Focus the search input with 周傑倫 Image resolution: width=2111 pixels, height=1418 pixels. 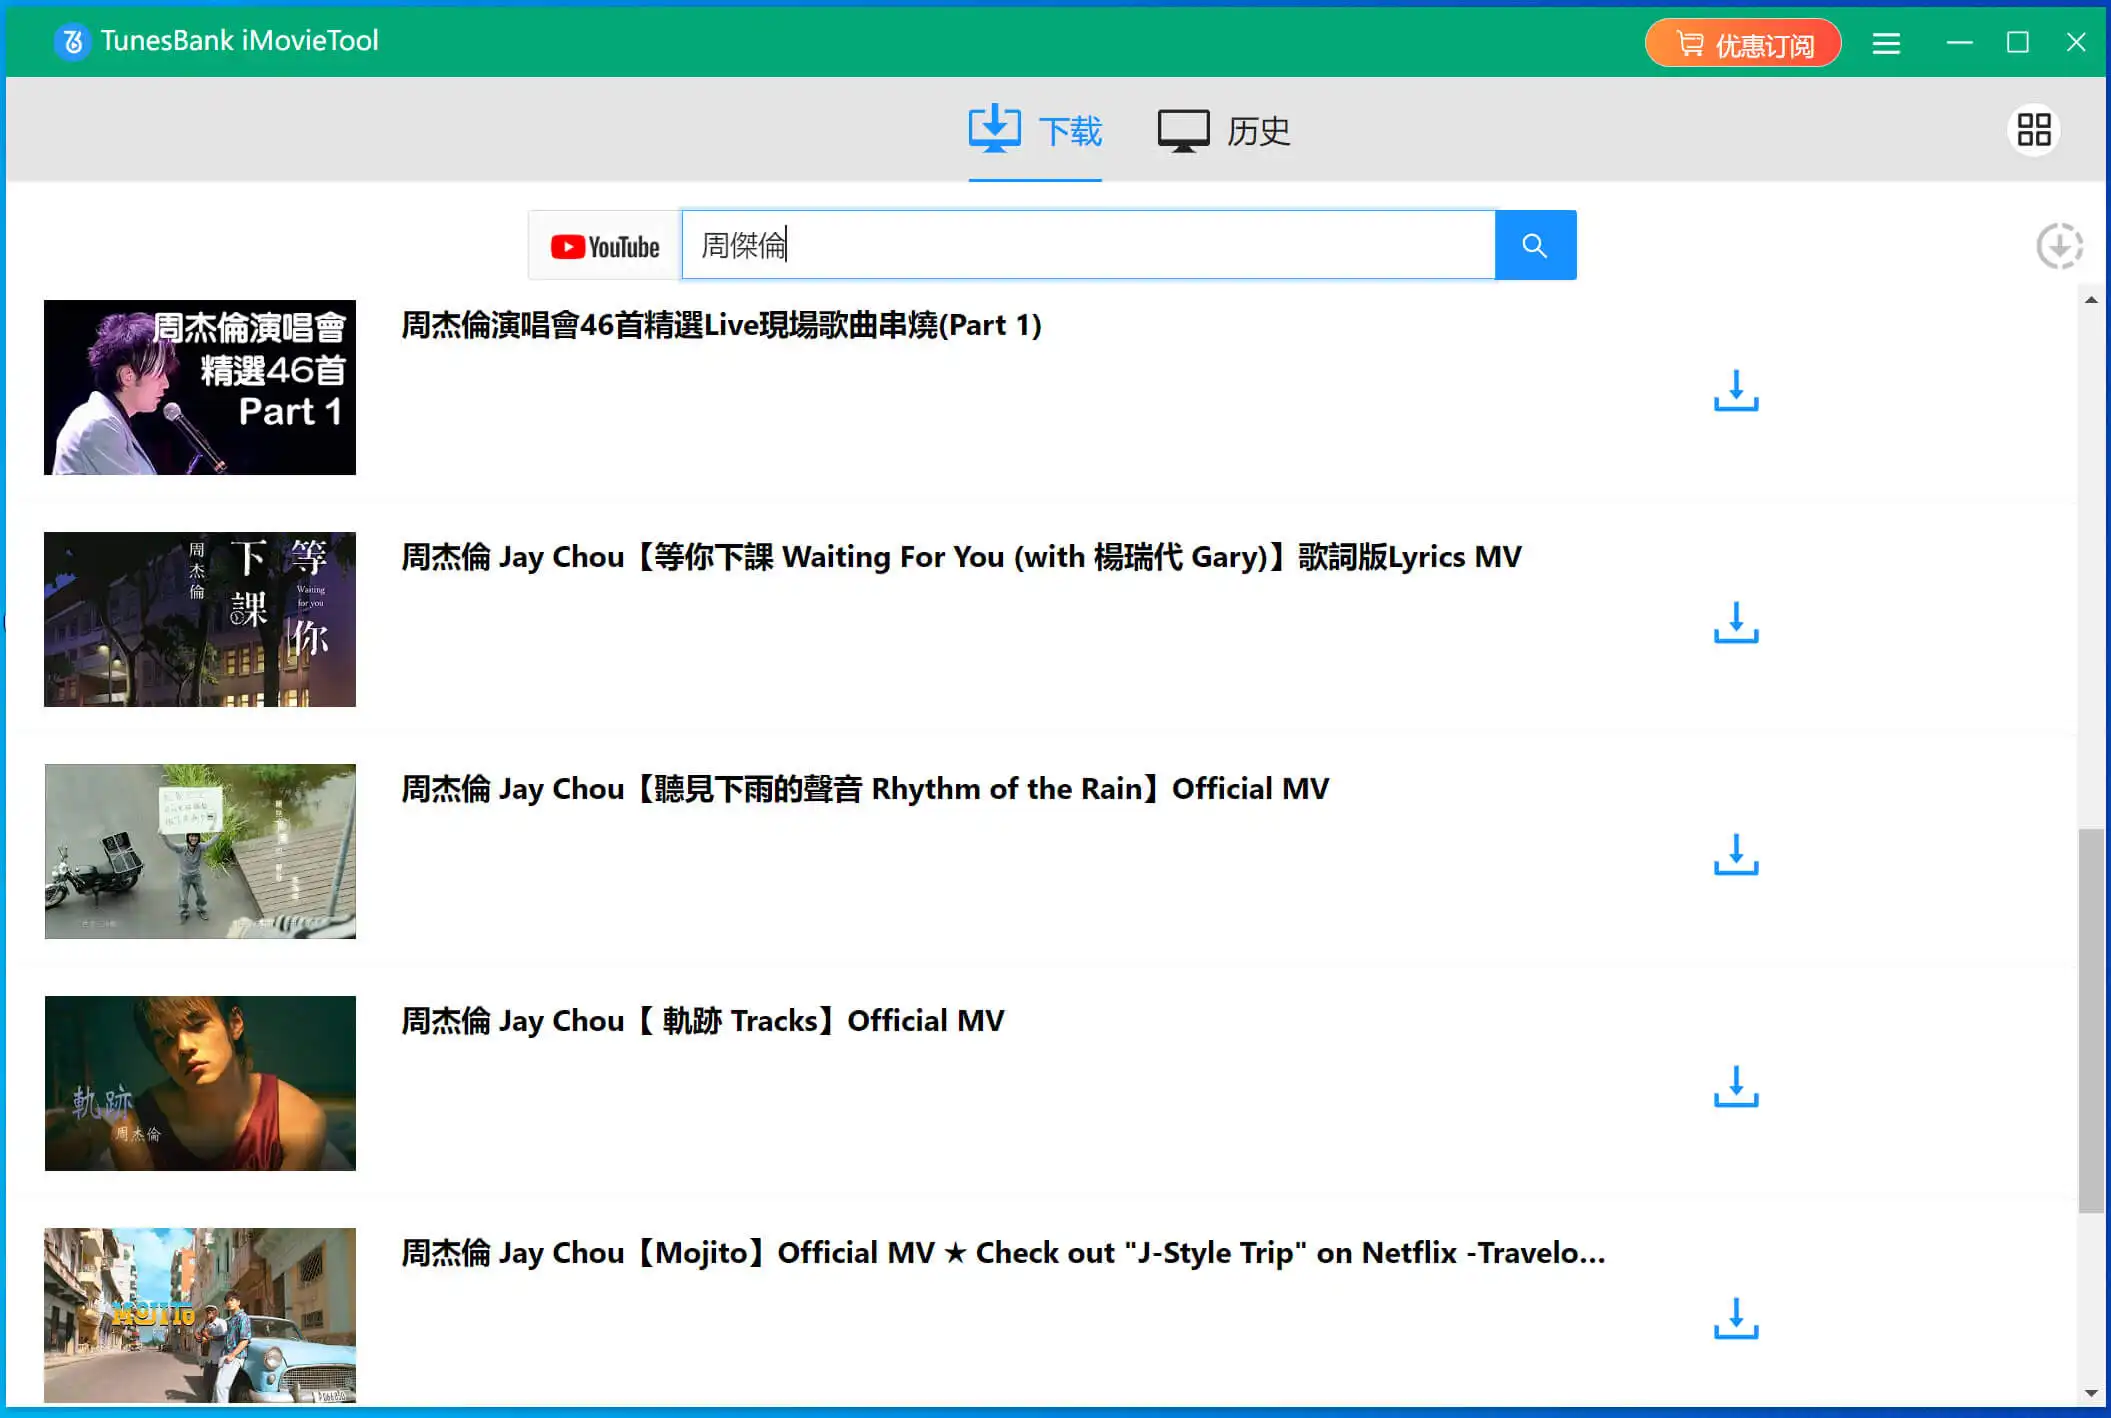coord(1088,245)
